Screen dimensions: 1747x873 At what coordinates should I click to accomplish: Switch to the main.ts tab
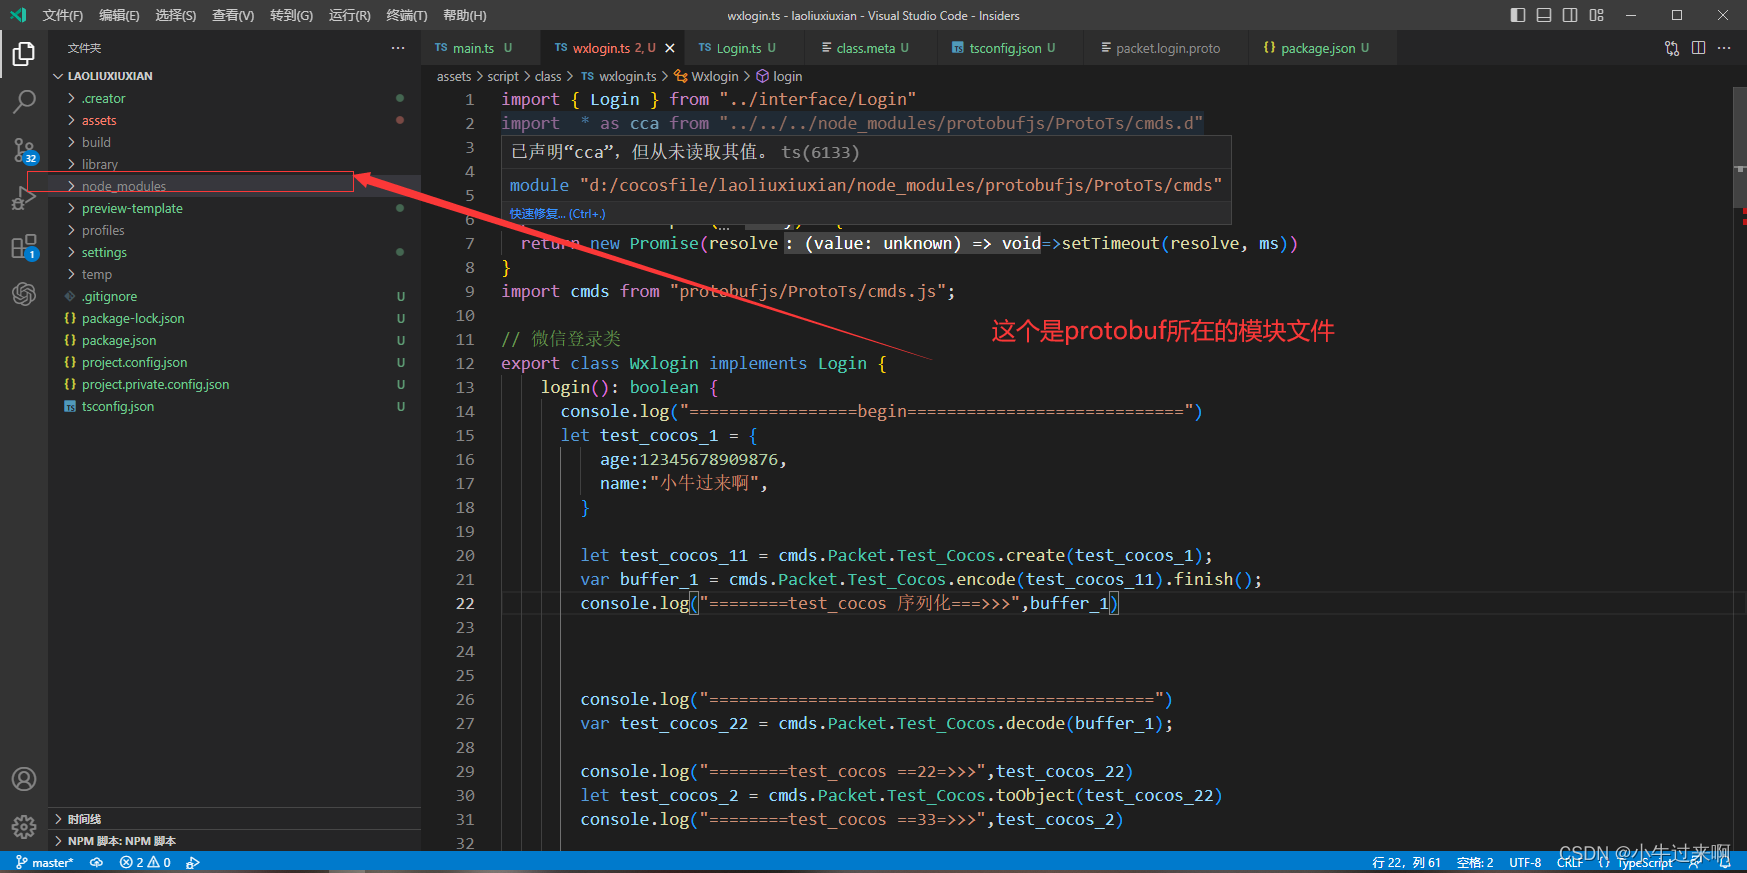tap(481, 48)
